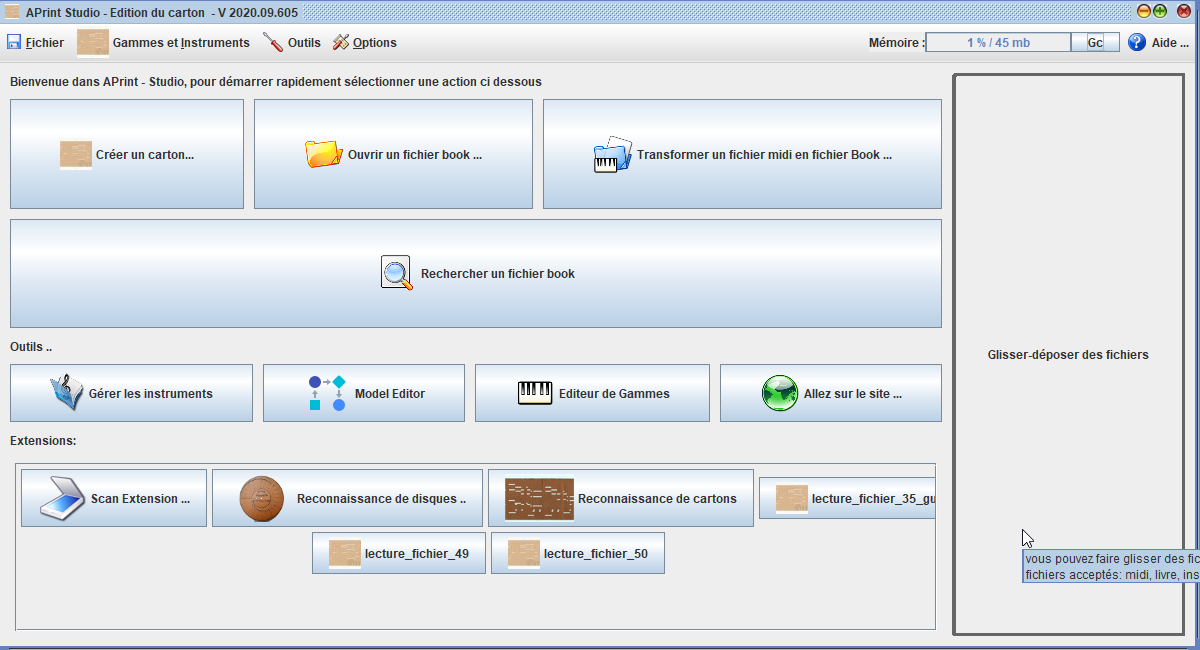Click the Gérer les instruments music icon
The height and width of the screenshot is (650, 1200).
click(66, 393)
